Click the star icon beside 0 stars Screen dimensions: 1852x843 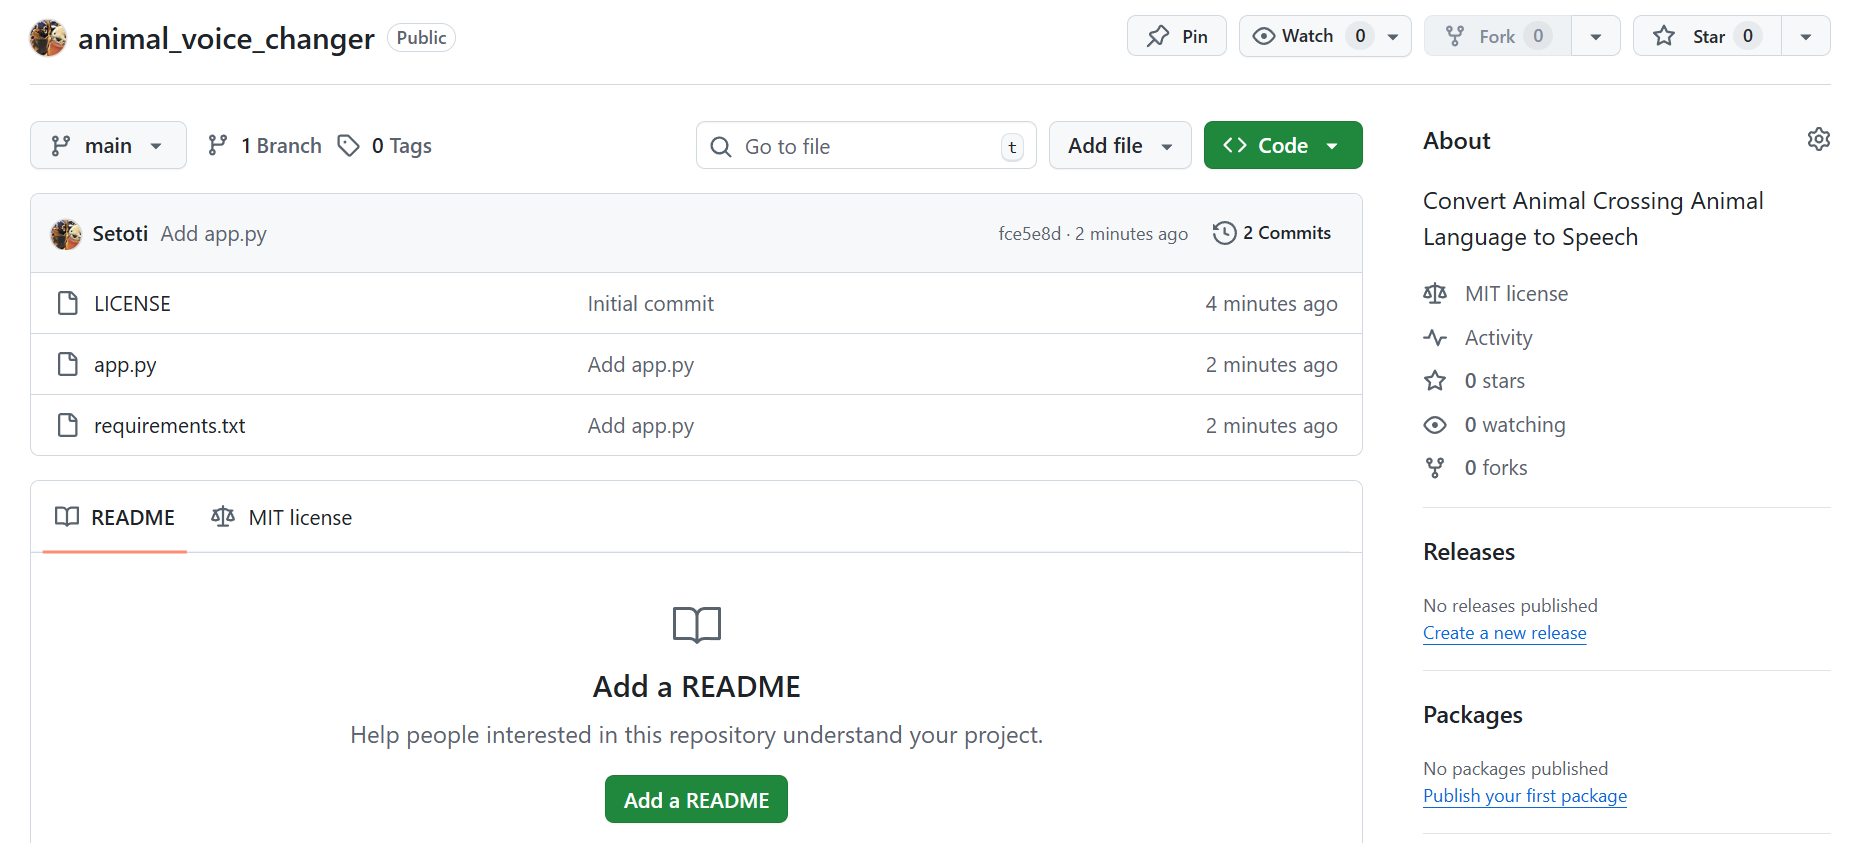[1435, 381]
